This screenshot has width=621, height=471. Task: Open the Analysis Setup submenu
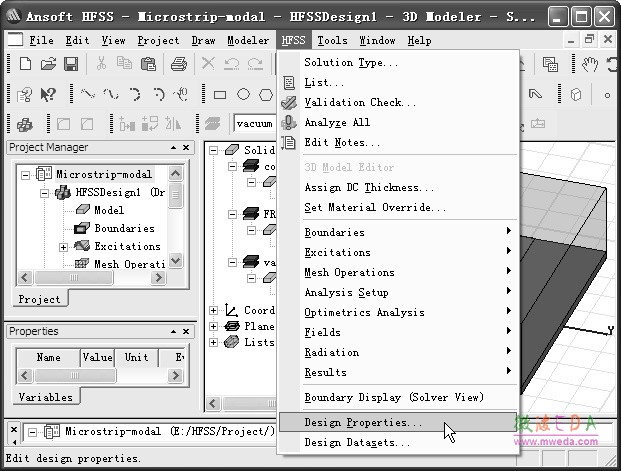[x=398, y=292]
